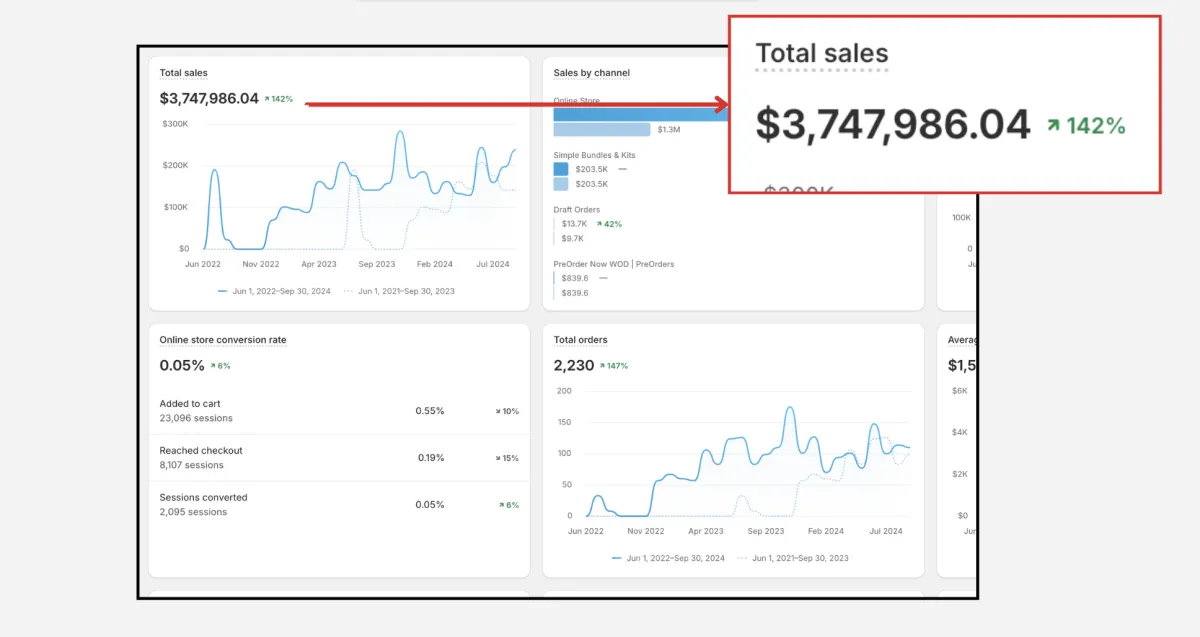1200x637 pixels.
Task: Click the 0.55% Added to cart rate
Action: (x=430, y=411)
